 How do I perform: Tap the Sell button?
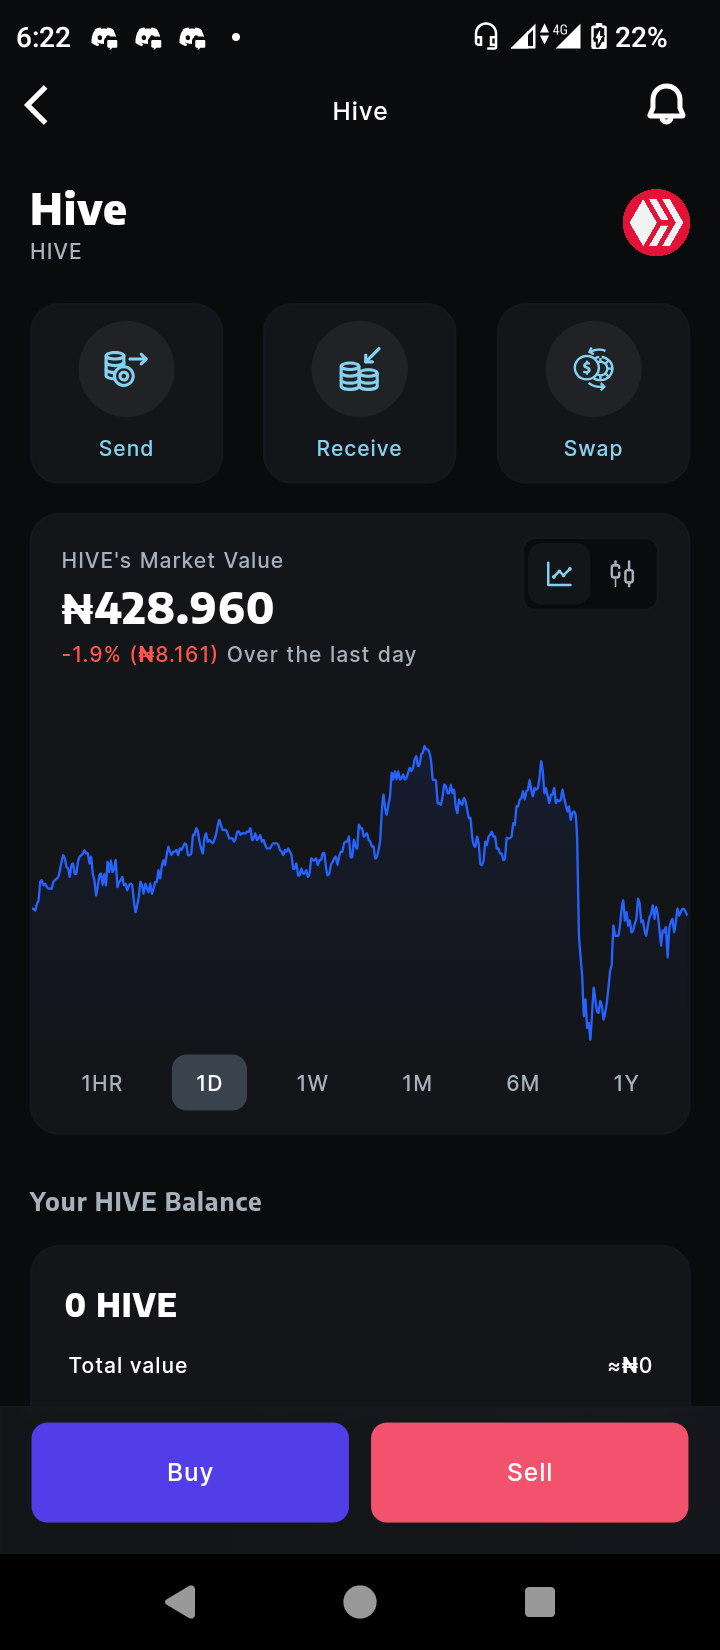(530, 1472)
